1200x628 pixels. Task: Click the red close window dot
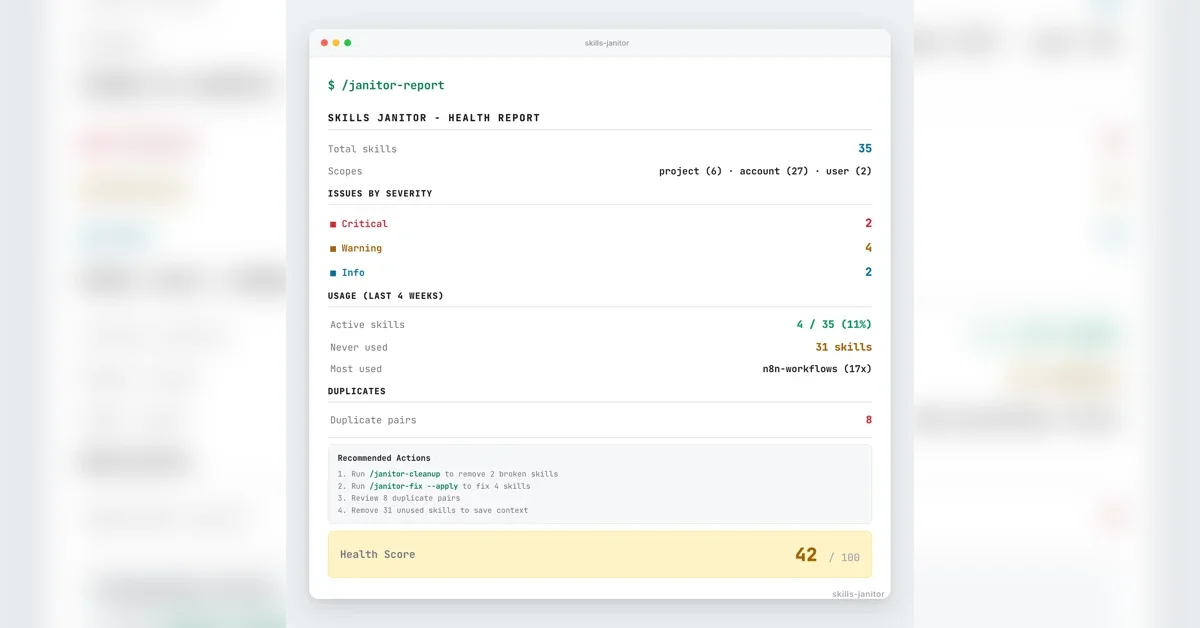point(324,43)
